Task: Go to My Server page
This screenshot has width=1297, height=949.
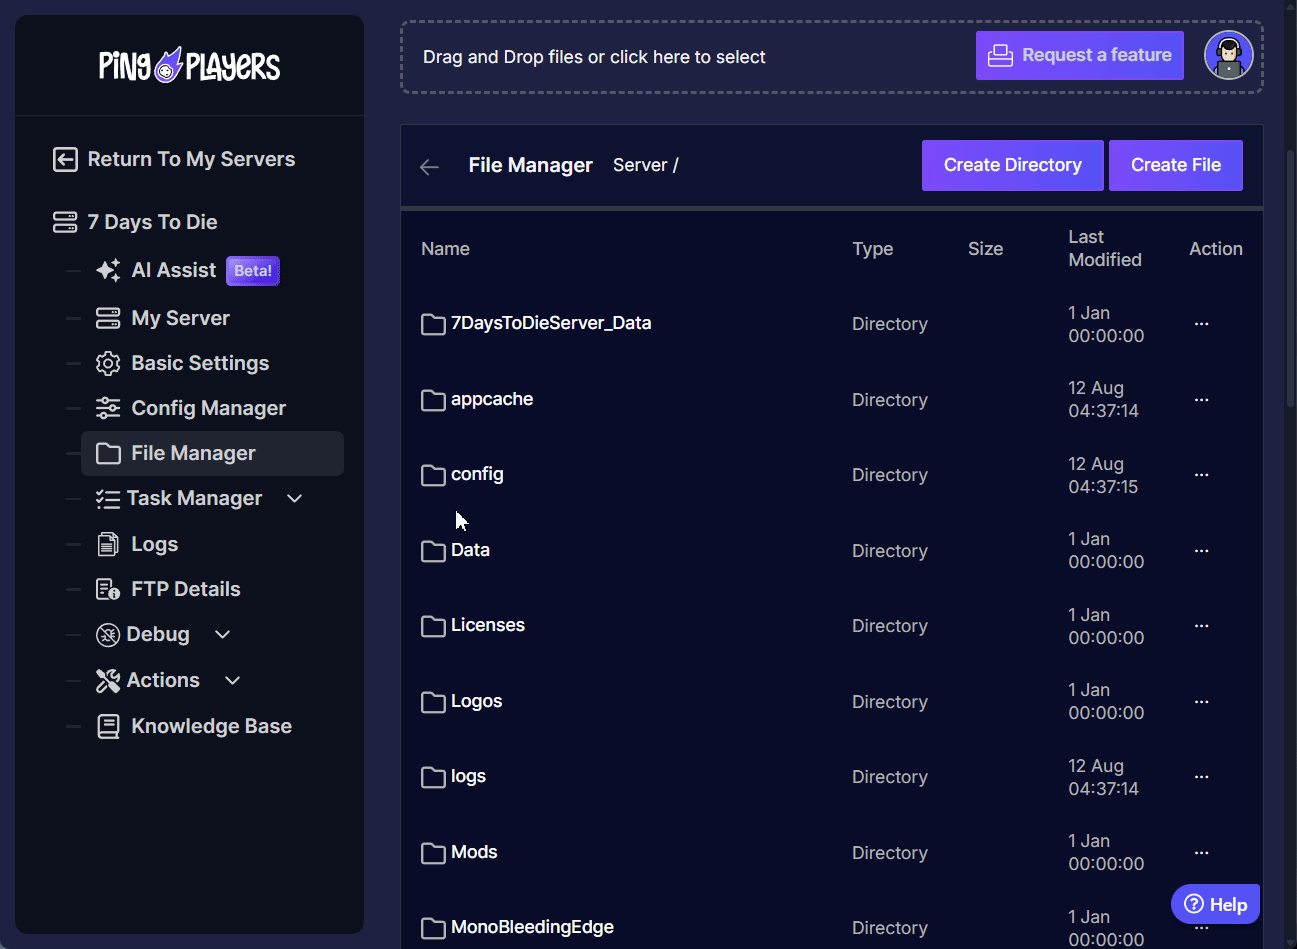Action: tap(180, 318)
